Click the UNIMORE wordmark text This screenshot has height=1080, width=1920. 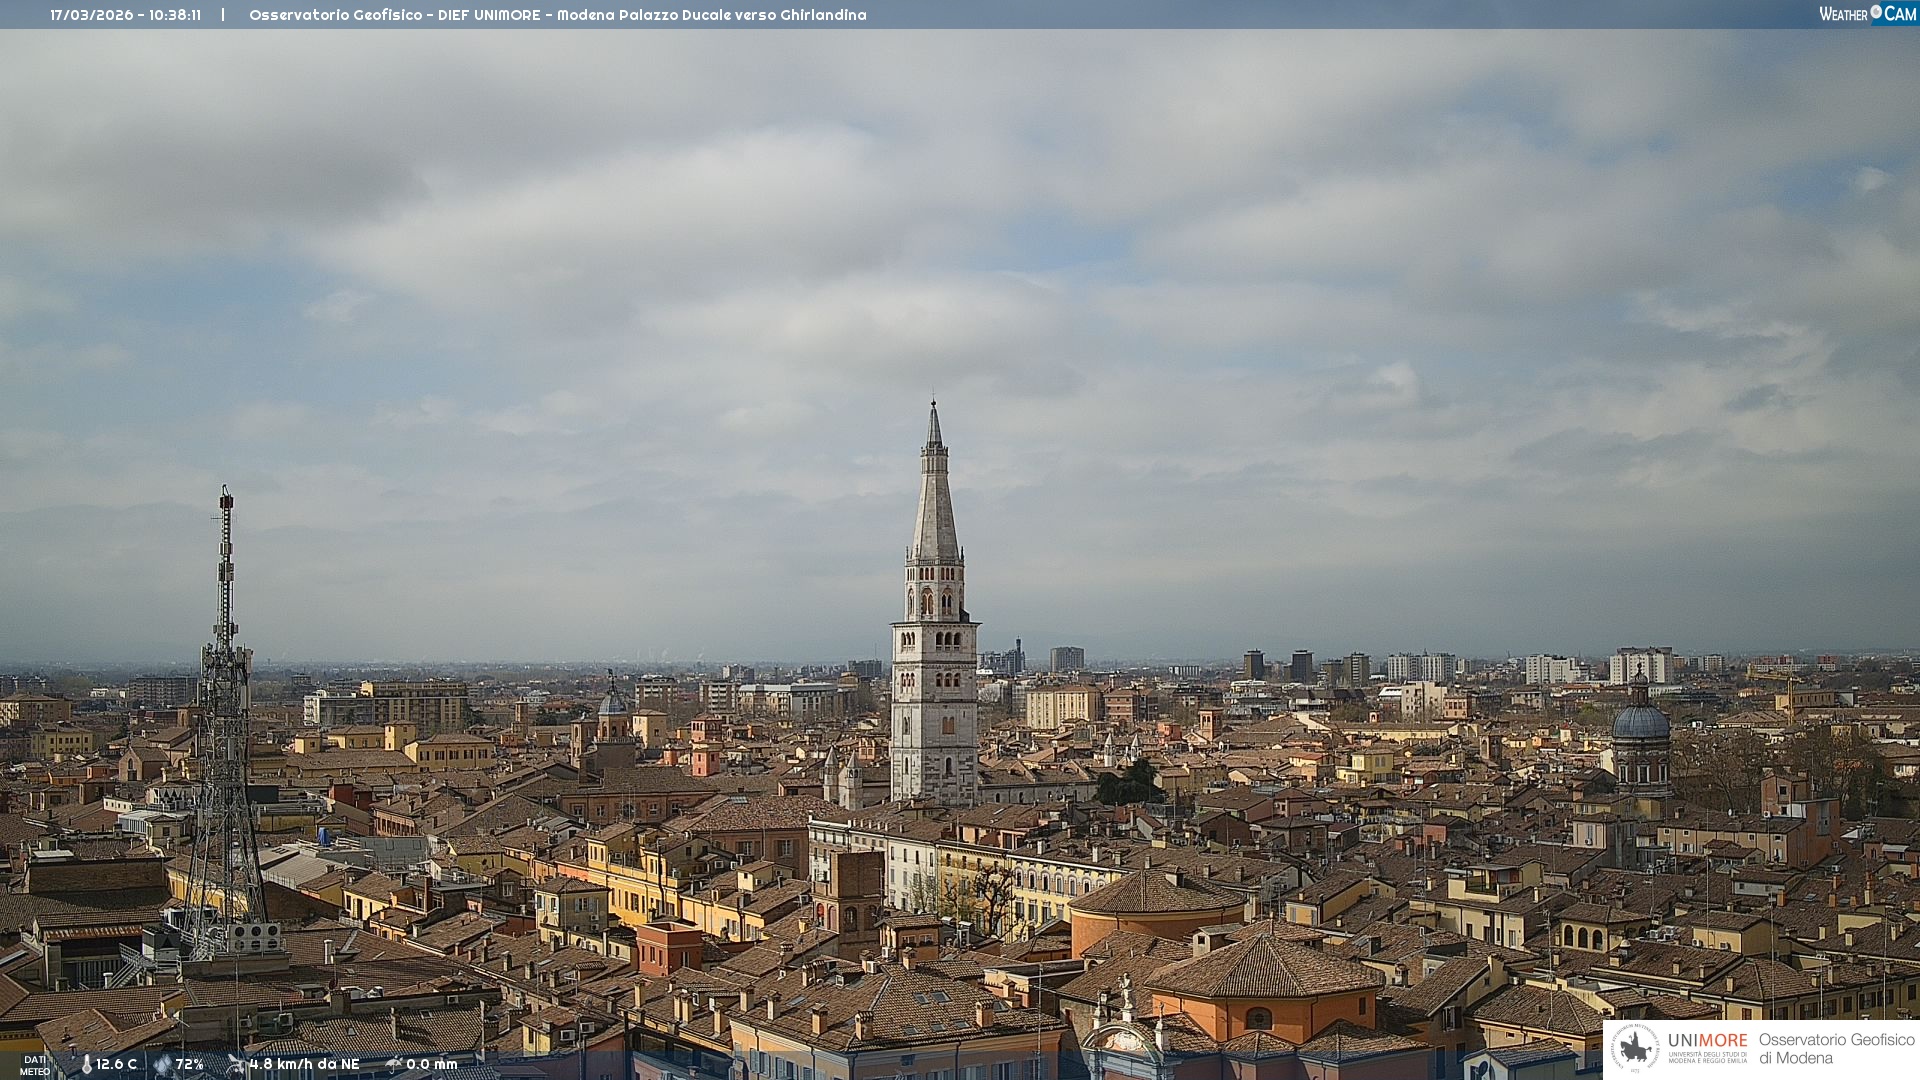[x=1707, y=1041]
